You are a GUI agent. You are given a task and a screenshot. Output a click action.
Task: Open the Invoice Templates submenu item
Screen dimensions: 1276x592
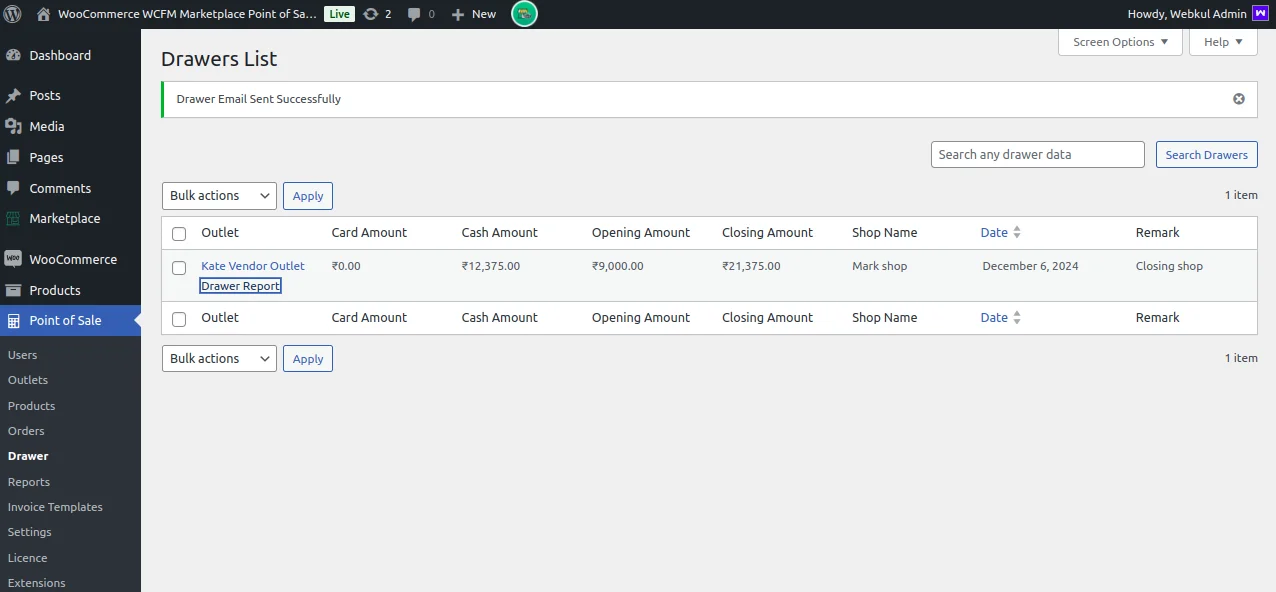point(55,507)
